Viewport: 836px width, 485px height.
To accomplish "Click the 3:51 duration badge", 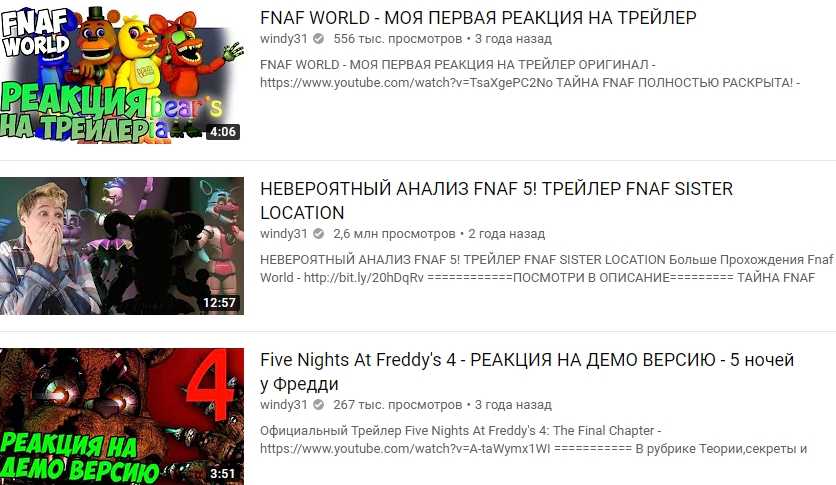I will (223, 473).
